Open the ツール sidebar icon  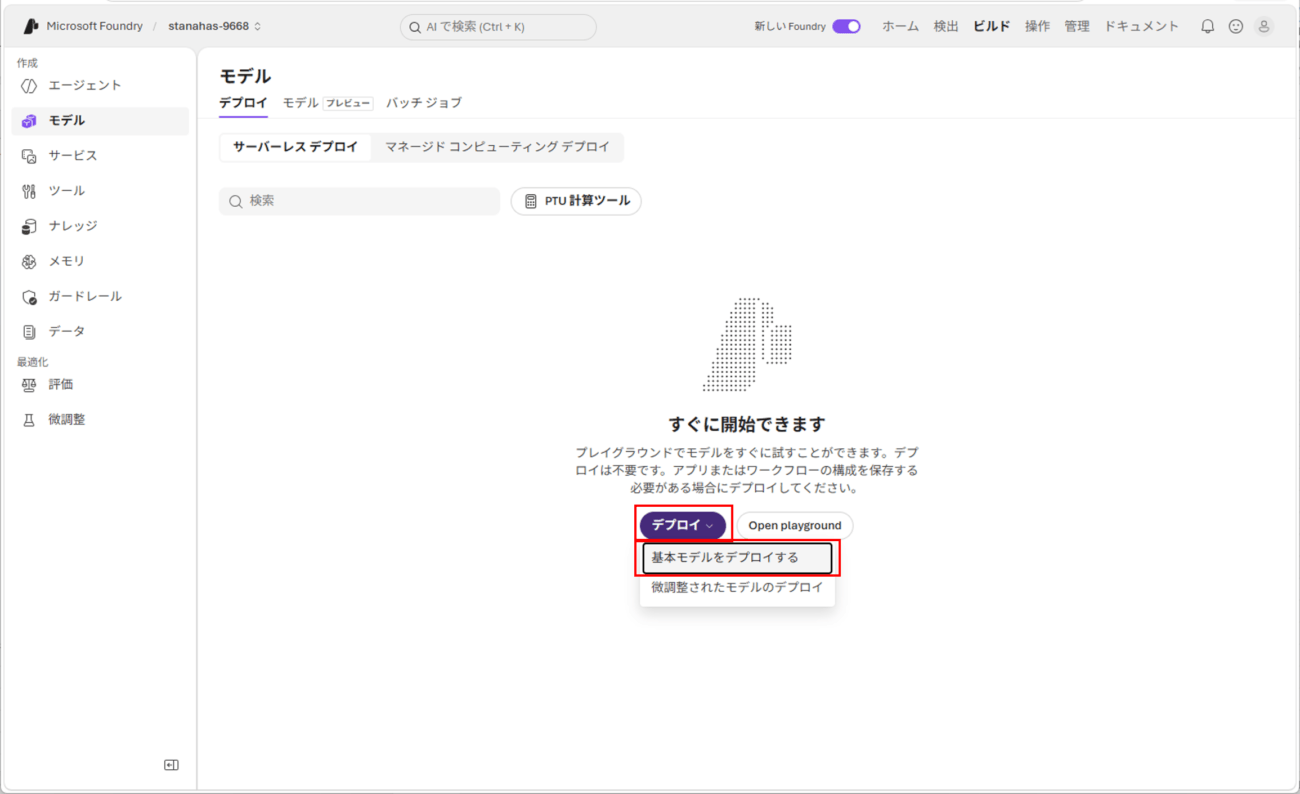tap(29, 191)
